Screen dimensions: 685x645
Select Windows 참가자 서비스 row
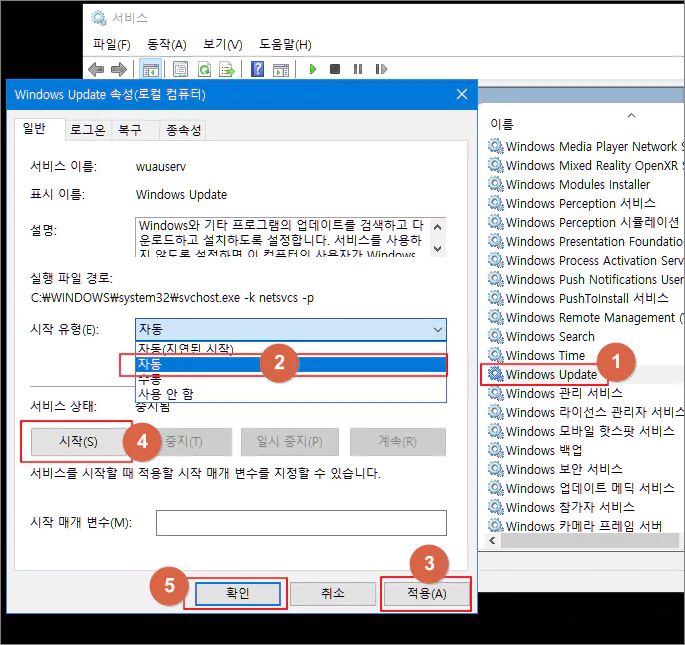click(585, 507)
